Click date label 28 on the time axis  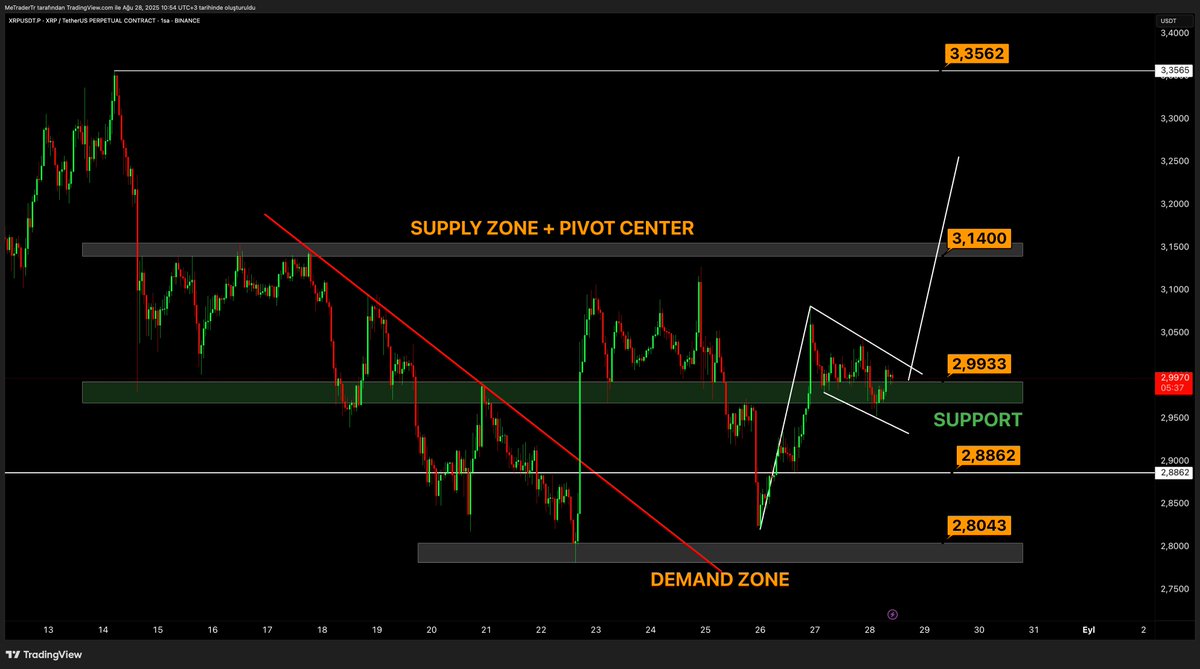pyautogui.click(x=870, y=630)
